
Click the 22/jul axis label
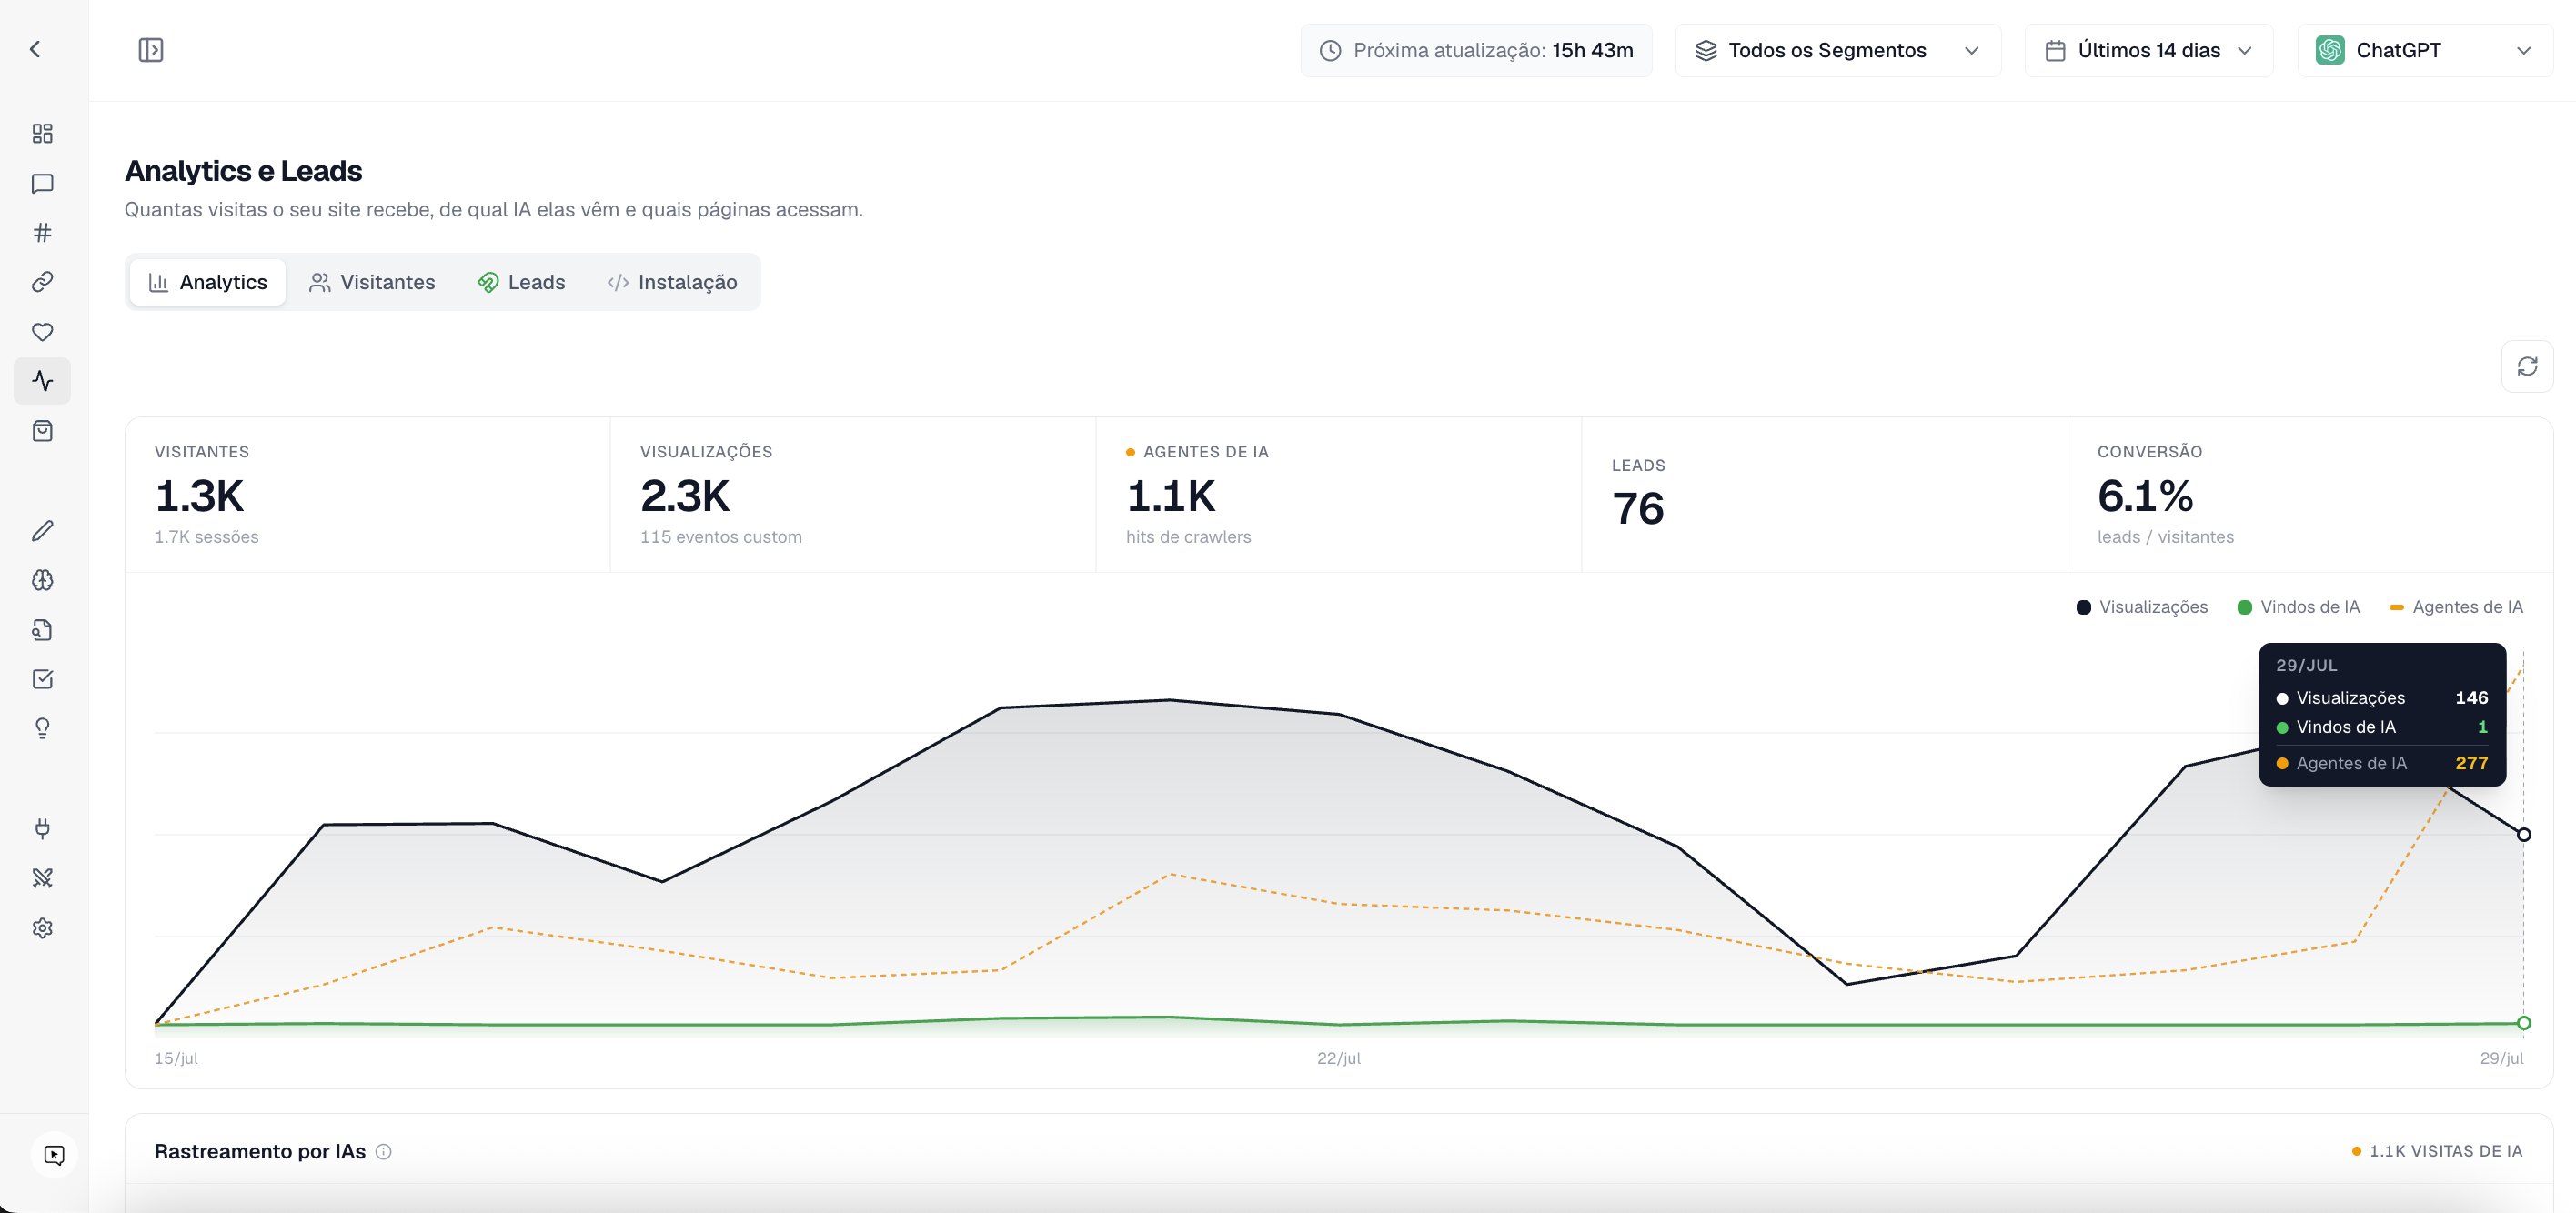1339,1058
